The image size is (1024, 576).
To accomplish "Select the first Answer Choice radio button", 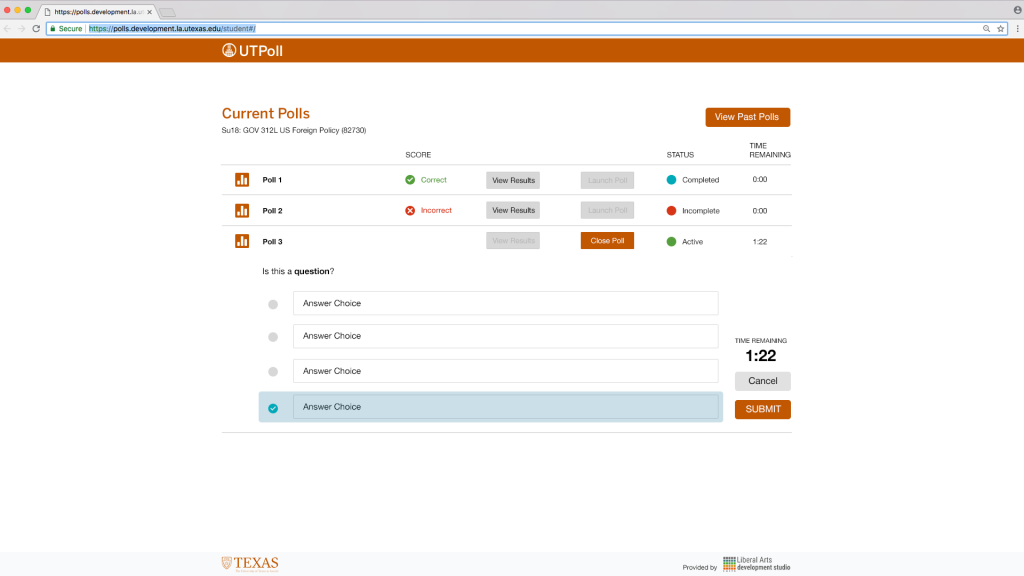I will 273,304.
